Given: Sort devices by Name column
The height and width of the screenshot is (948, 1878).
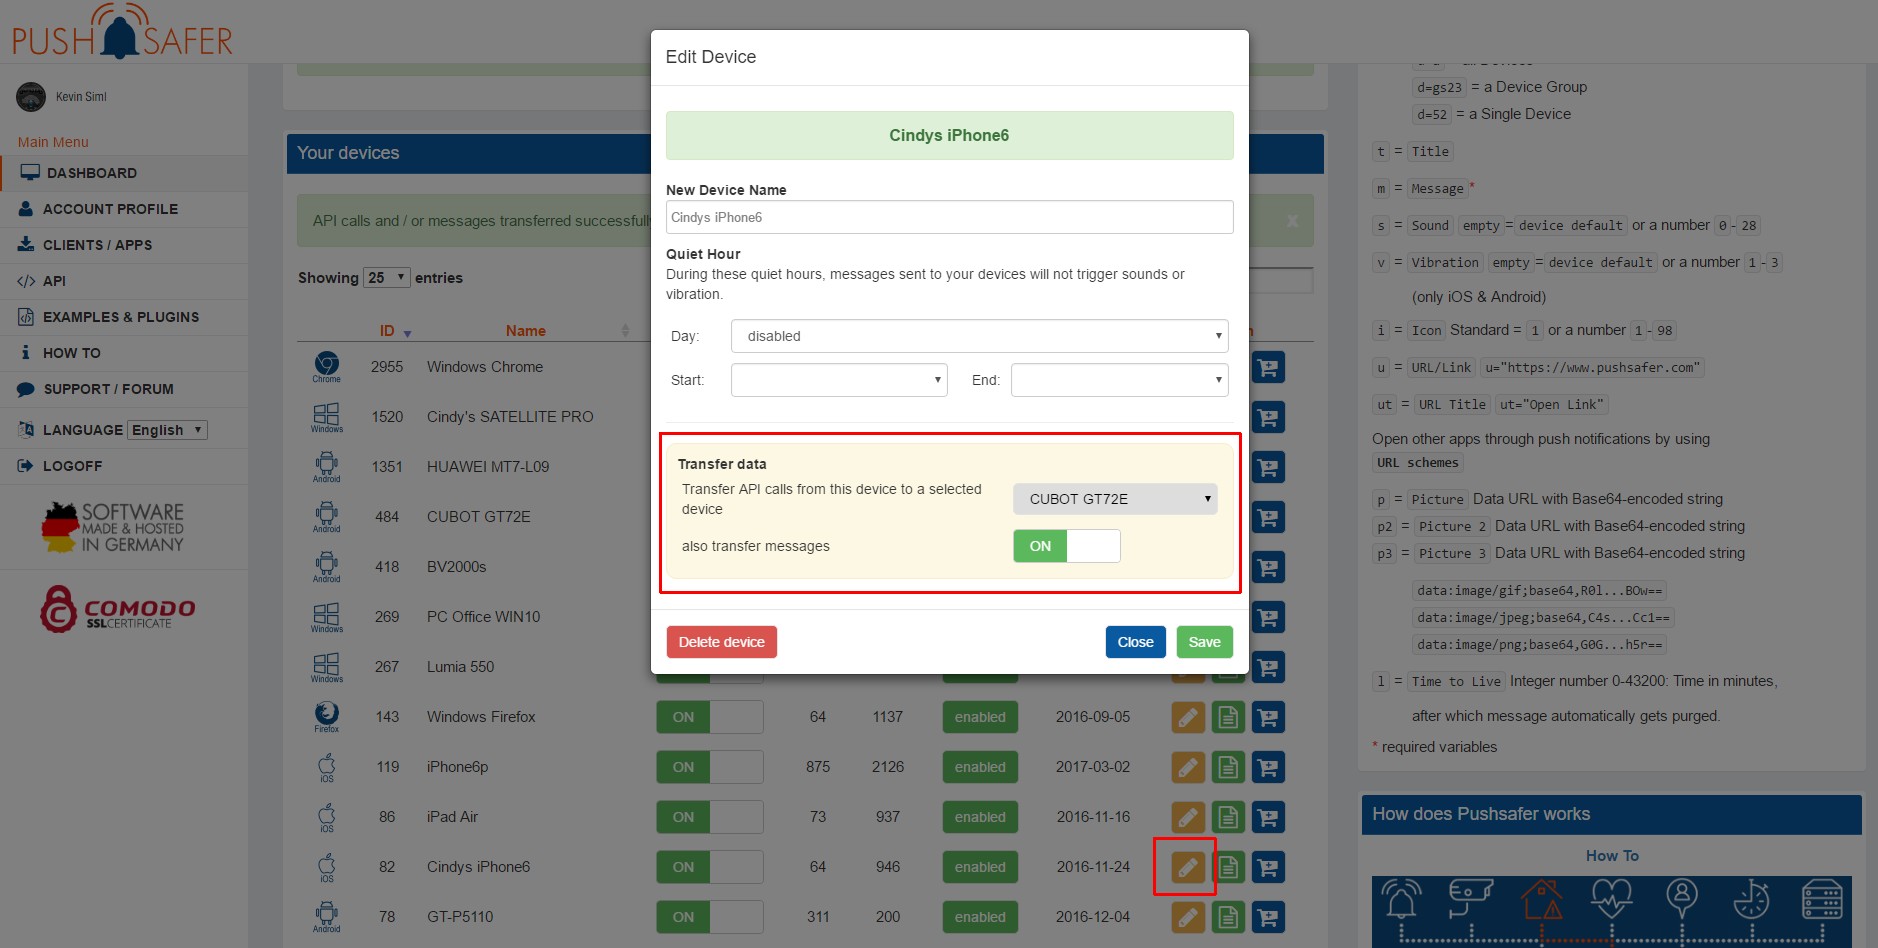Looking at the screenshot, I should [x=526, y=331].
